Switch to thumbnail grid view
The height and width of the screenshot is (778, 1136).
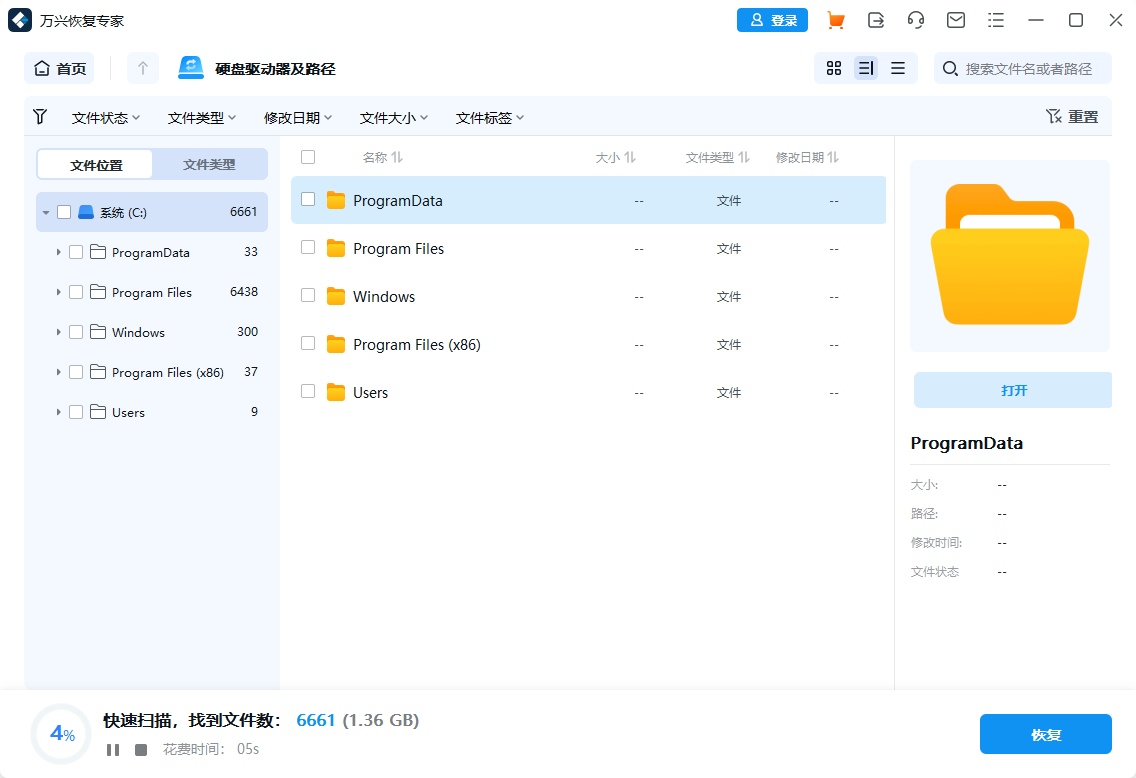[x=834, y=68]
